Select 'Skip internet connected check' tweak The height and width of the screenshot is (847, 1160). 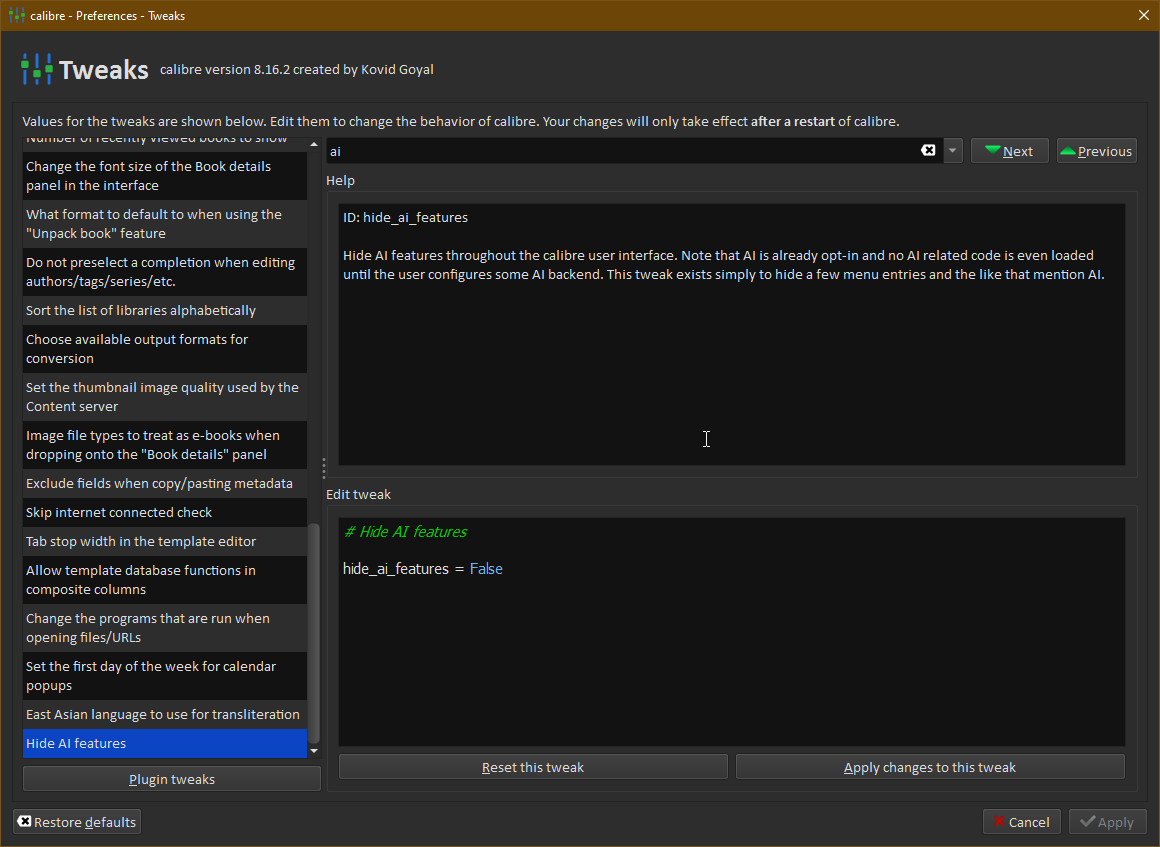[x=164, y=513]
